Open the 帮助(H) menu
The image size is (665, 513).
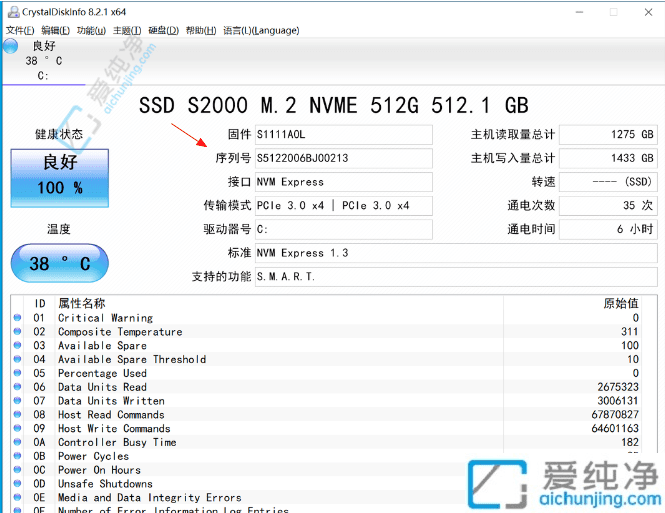(x=201, y=31)
